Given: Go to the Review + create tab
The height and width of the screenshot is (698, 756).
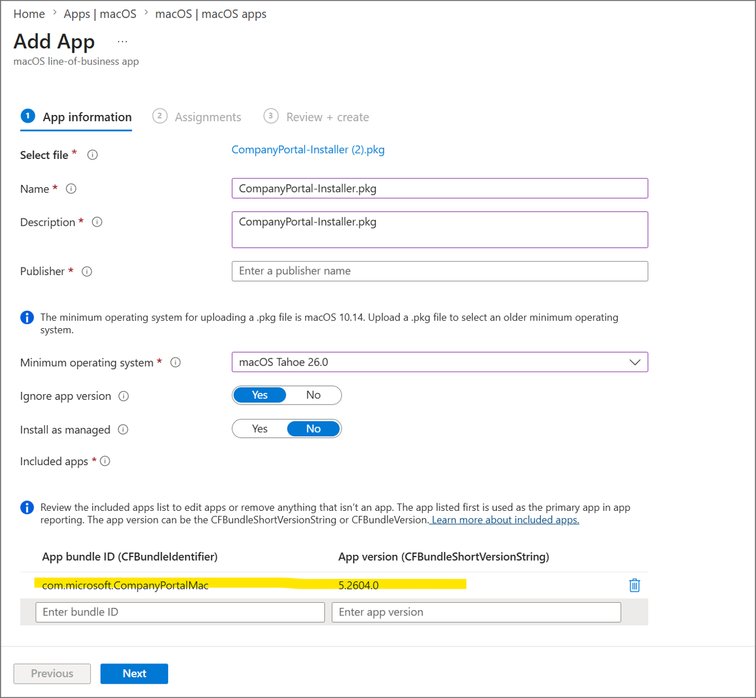Looking at the screenshot, I should pos(316,117).
